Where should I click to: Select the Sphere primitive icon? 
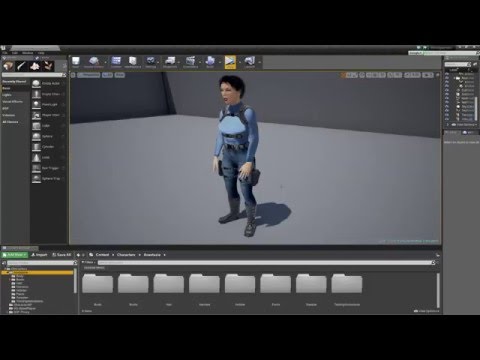tap(36, 136)
